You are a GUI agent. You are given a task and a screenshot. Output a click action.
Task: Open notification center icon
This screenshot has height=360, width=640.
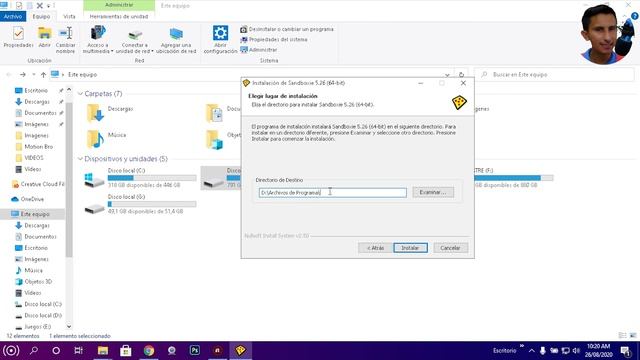[x=625, y=351]
